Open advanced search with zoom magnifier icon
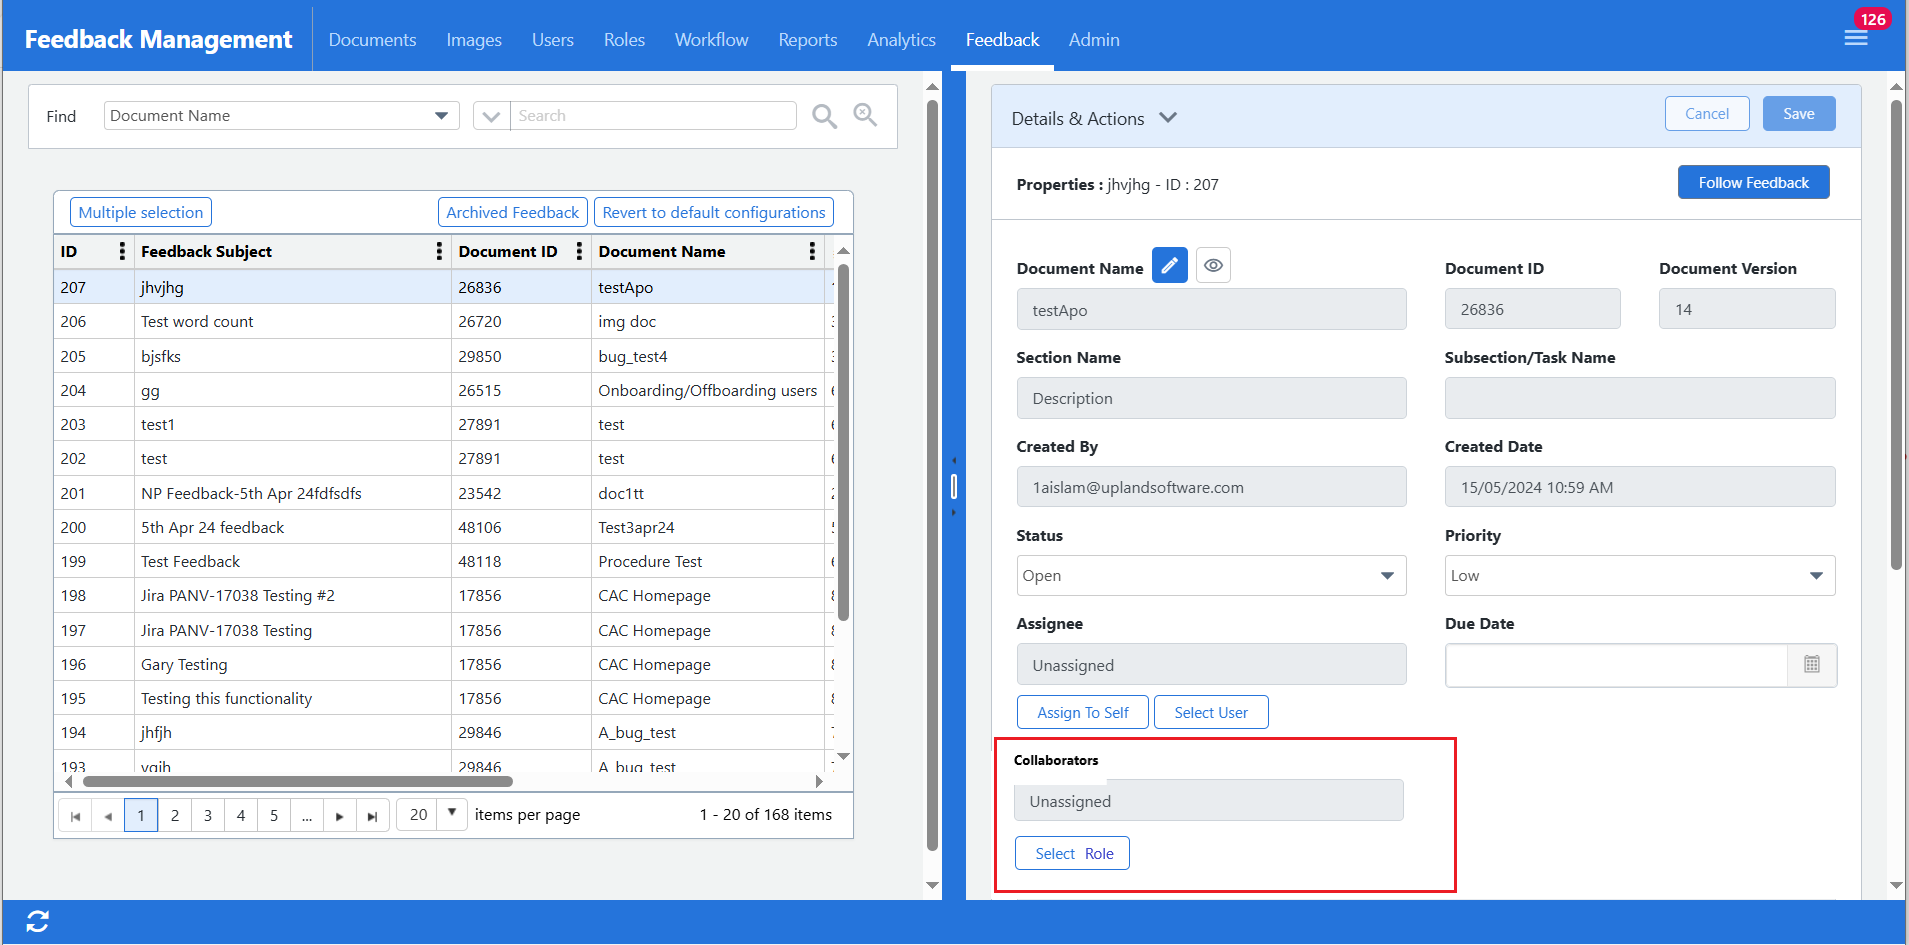The height and width of the screenshot is (945, 1909). click(865, 115)
